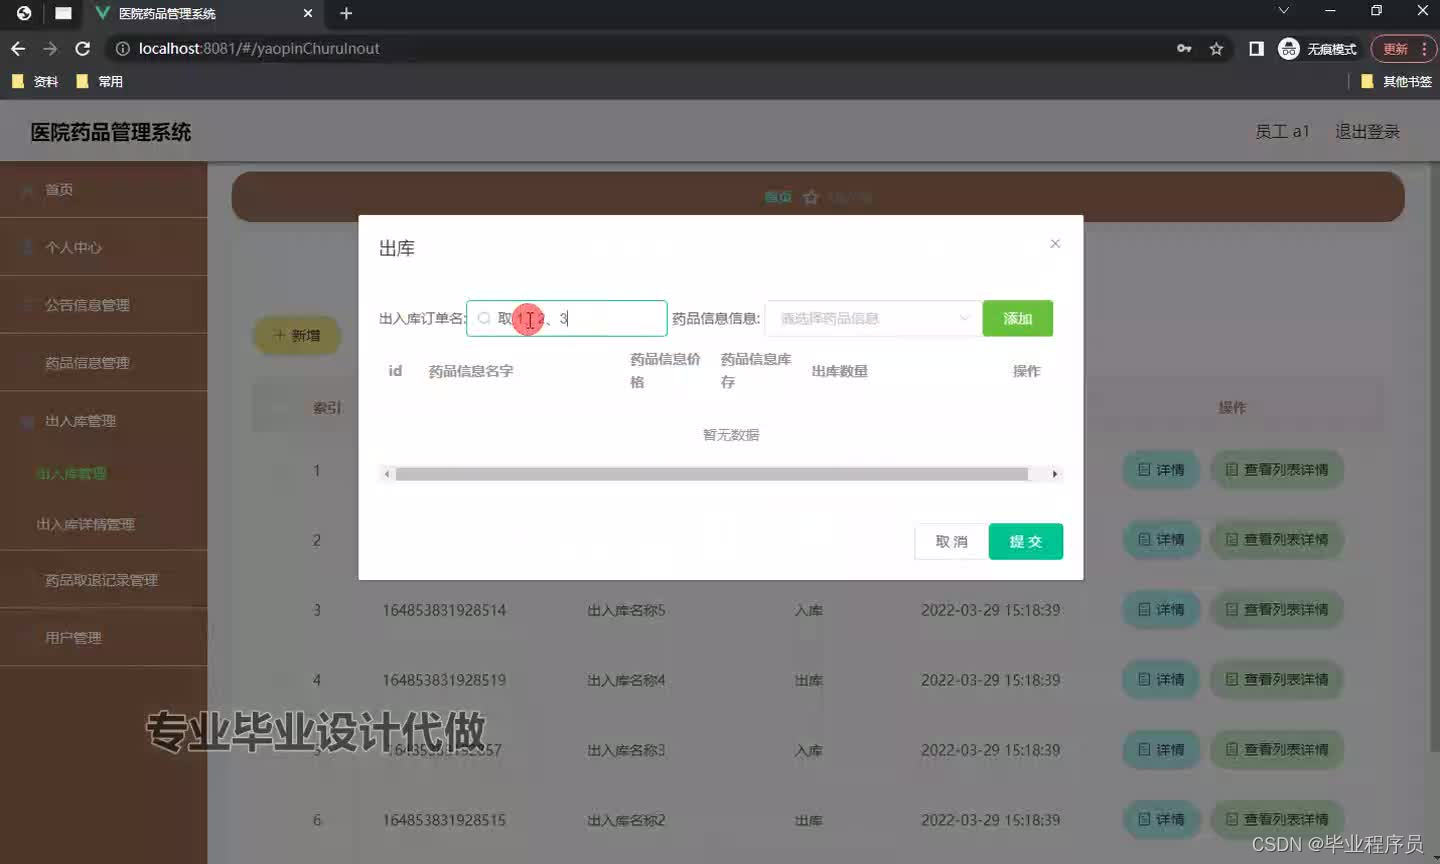
Task: Click the breadcrumb star icon in header bar
Action: [811, 197]
